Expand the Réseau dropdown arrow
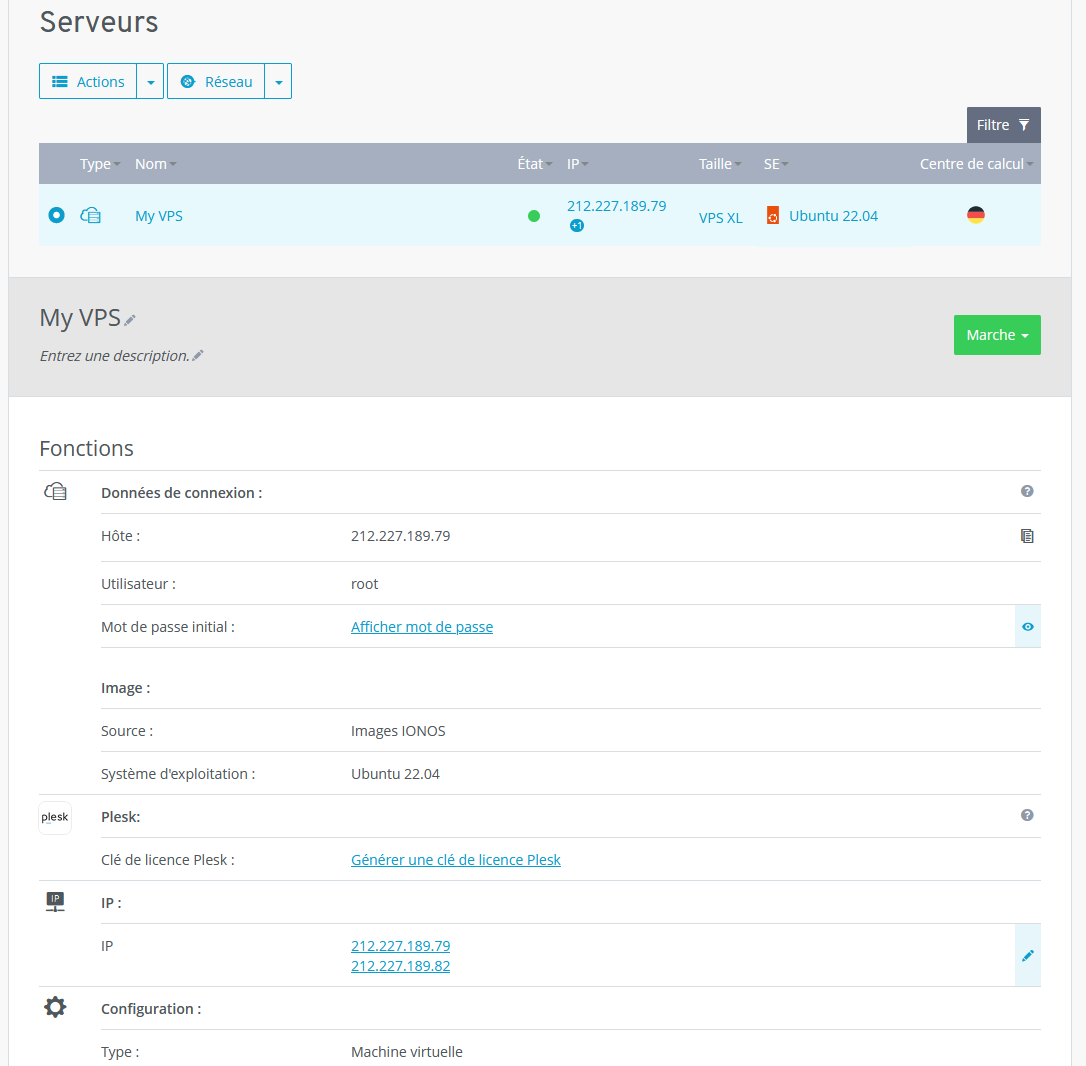1086x1066 pixels. pyautogui.click(x=278, y=81)
